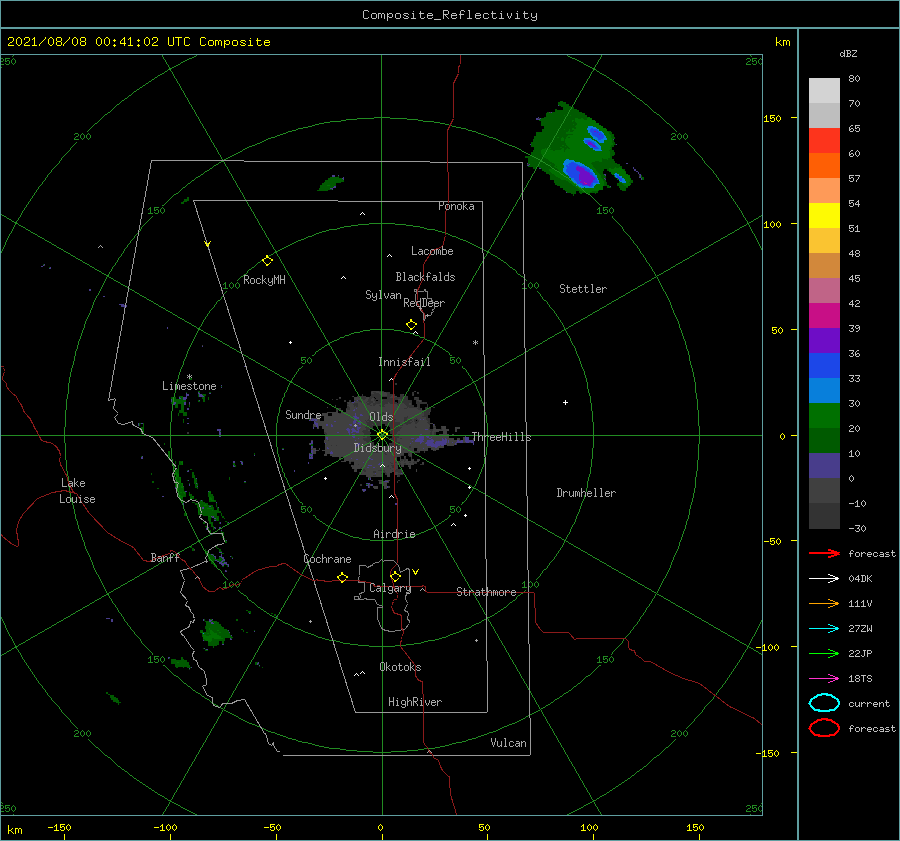Click the HighRiver town label
The height and width of the screenshot is (841, 900).
click(x=415, y=702)
